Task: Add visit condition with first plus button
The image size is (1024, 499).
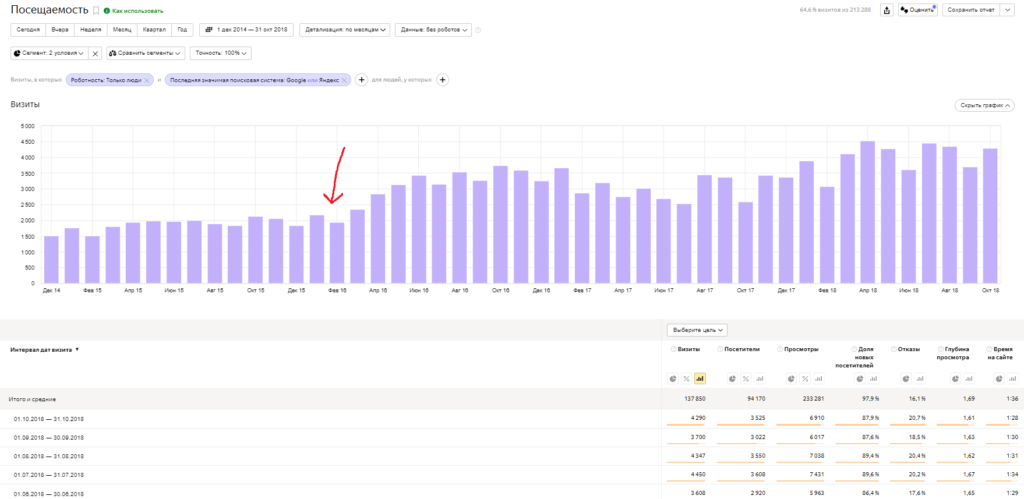Action: point(360,80)
